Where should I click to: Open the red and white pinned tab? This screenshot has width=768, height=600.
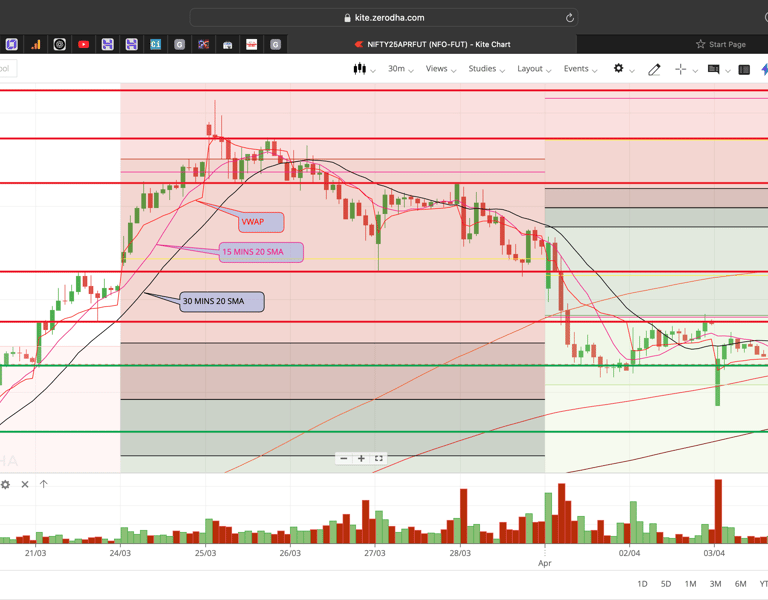(251, 45)
